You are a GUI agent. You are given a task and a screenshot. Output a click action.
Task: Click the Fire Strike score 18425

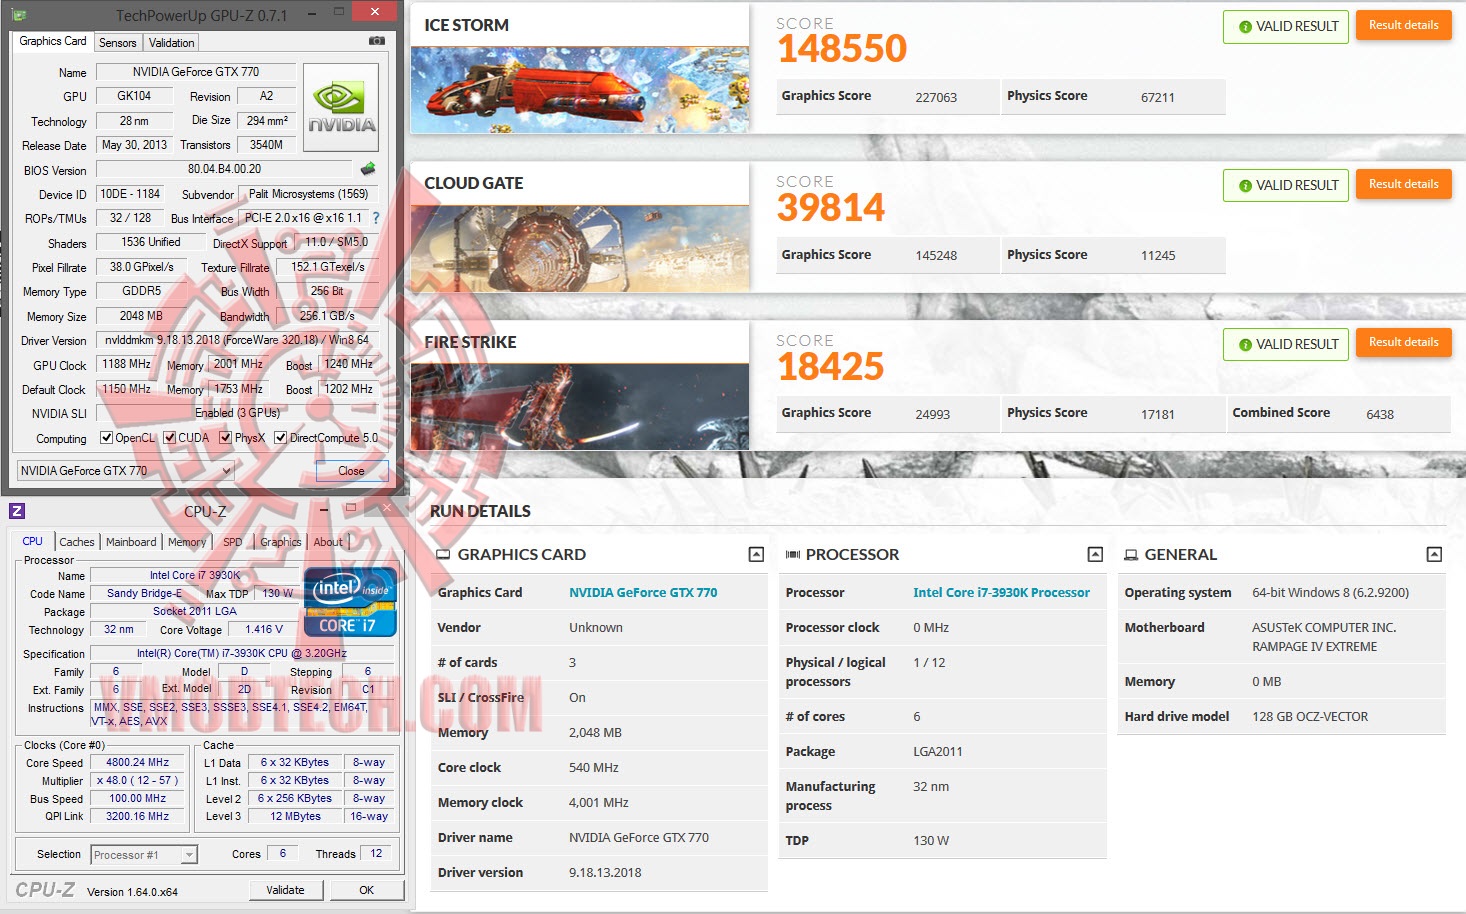click(831, 367)
